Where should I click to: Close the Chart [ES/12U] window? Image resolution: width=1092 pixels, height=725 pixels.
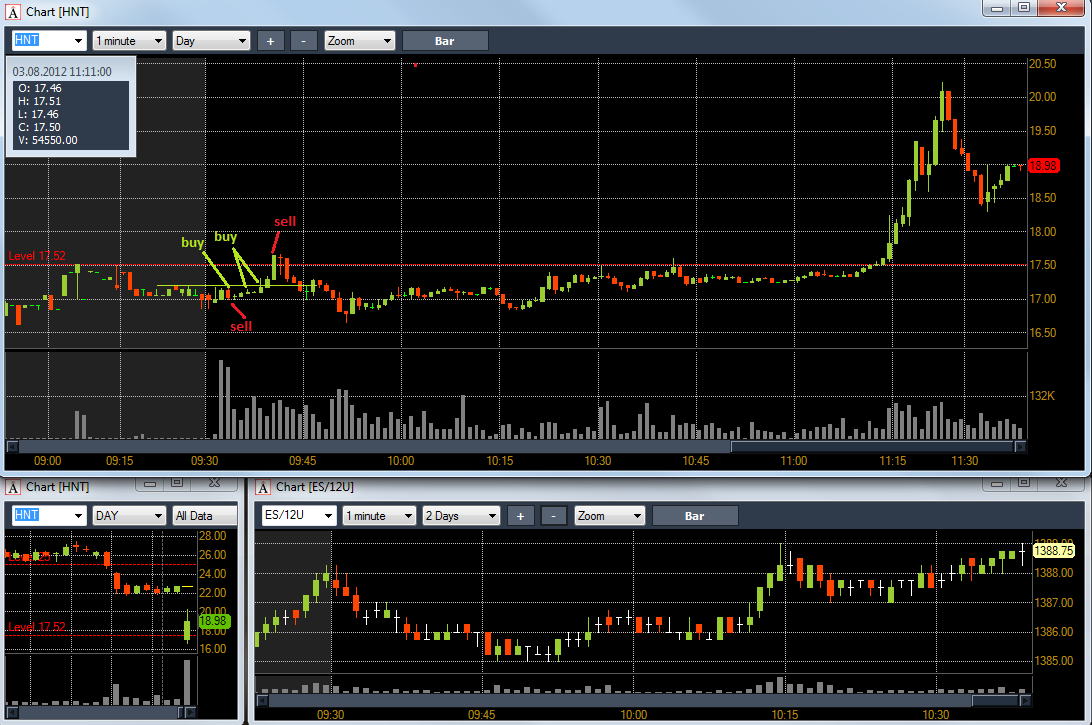[1061, 483]
